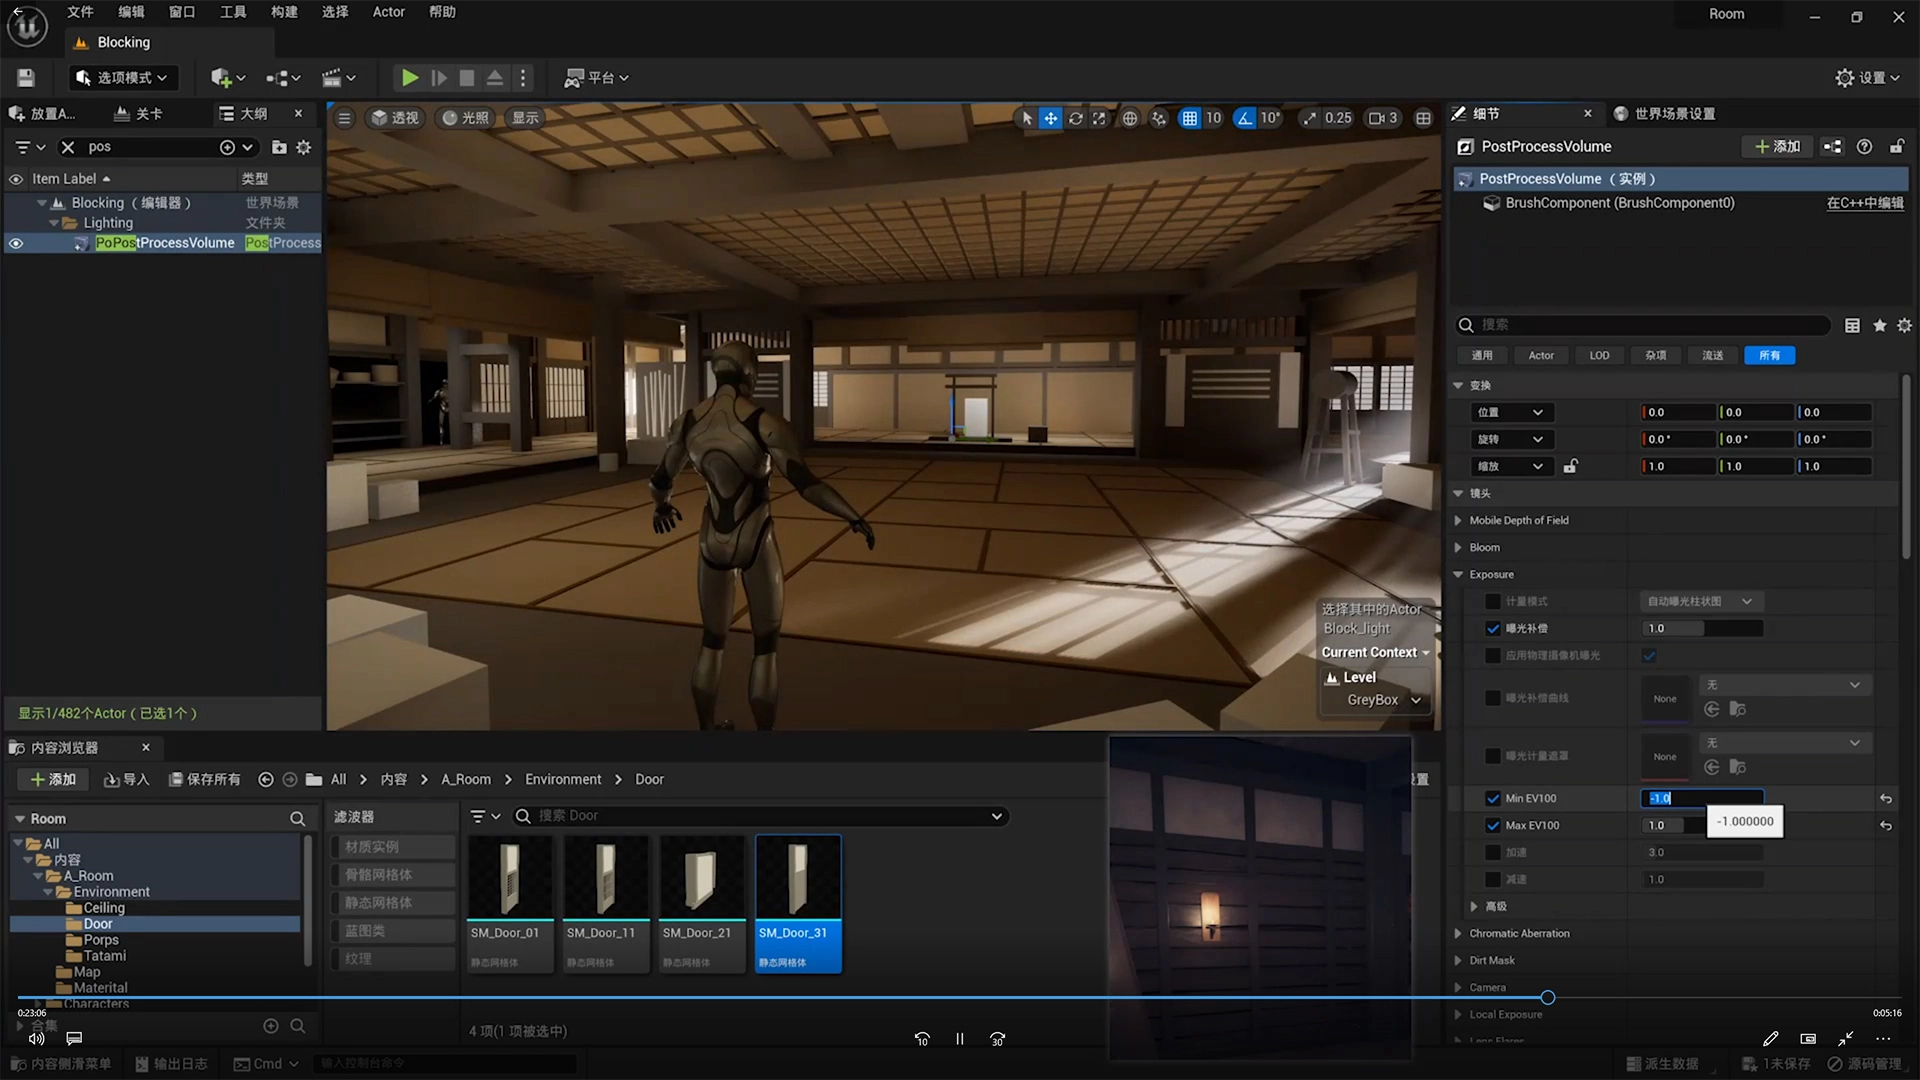1920x1080 pixels.
Task: Toggle rotation angle snapping icon
Action: coord(1244,118)
